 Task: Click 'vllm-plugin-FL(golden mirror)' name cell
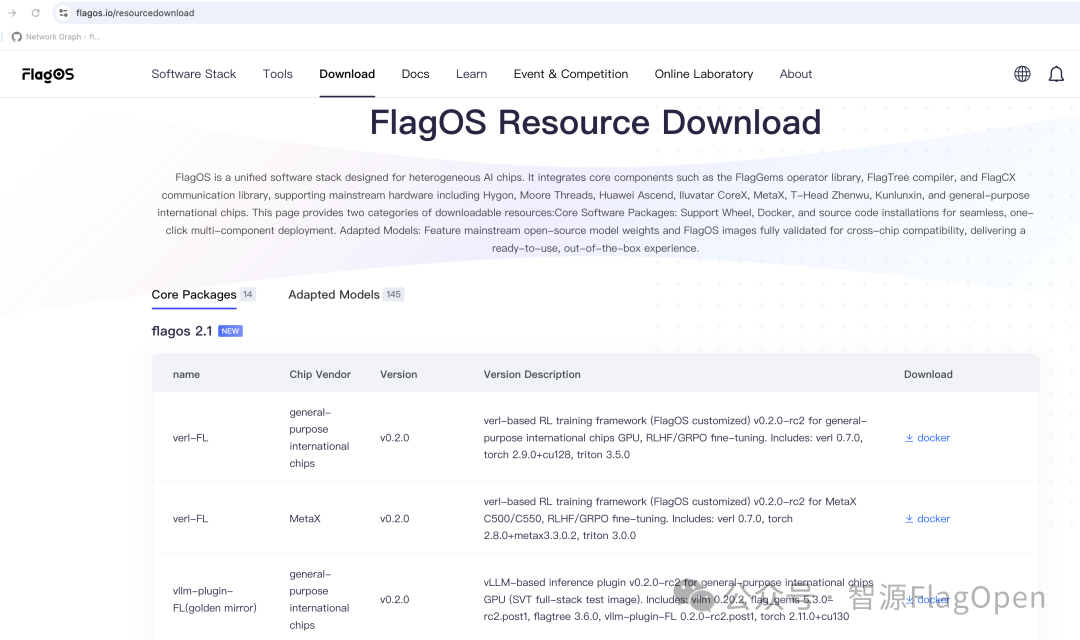pyautogui.click(x=215, y=599)
